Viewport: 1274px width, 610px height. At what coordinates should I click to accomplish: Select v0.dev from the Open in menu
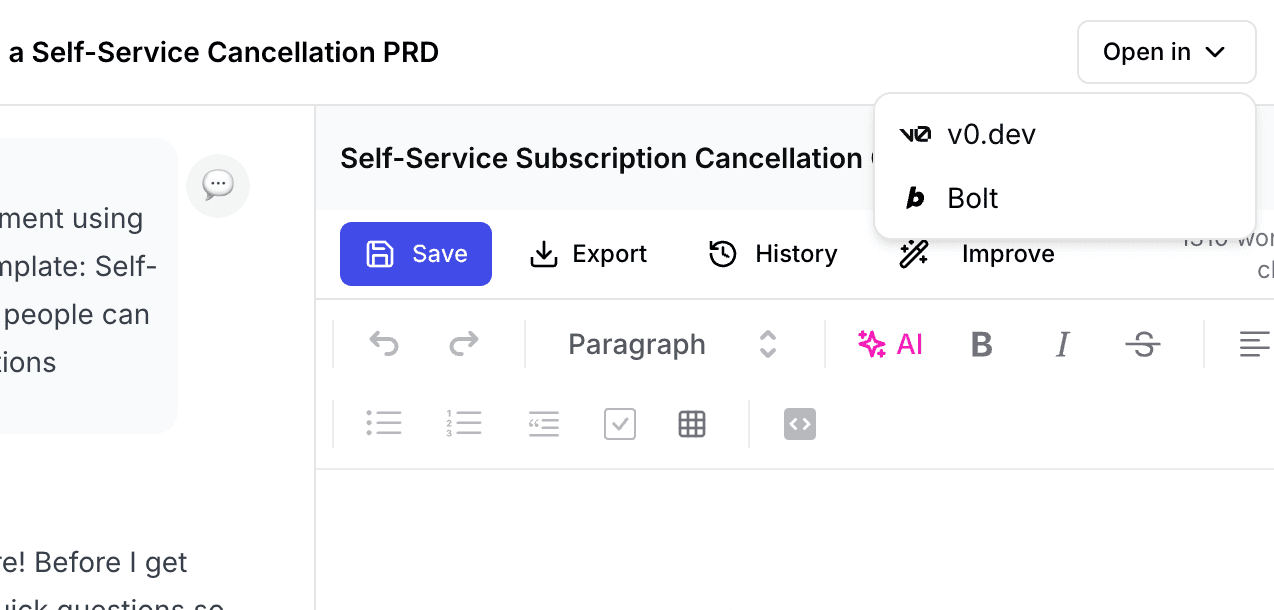tap(991, 133)
